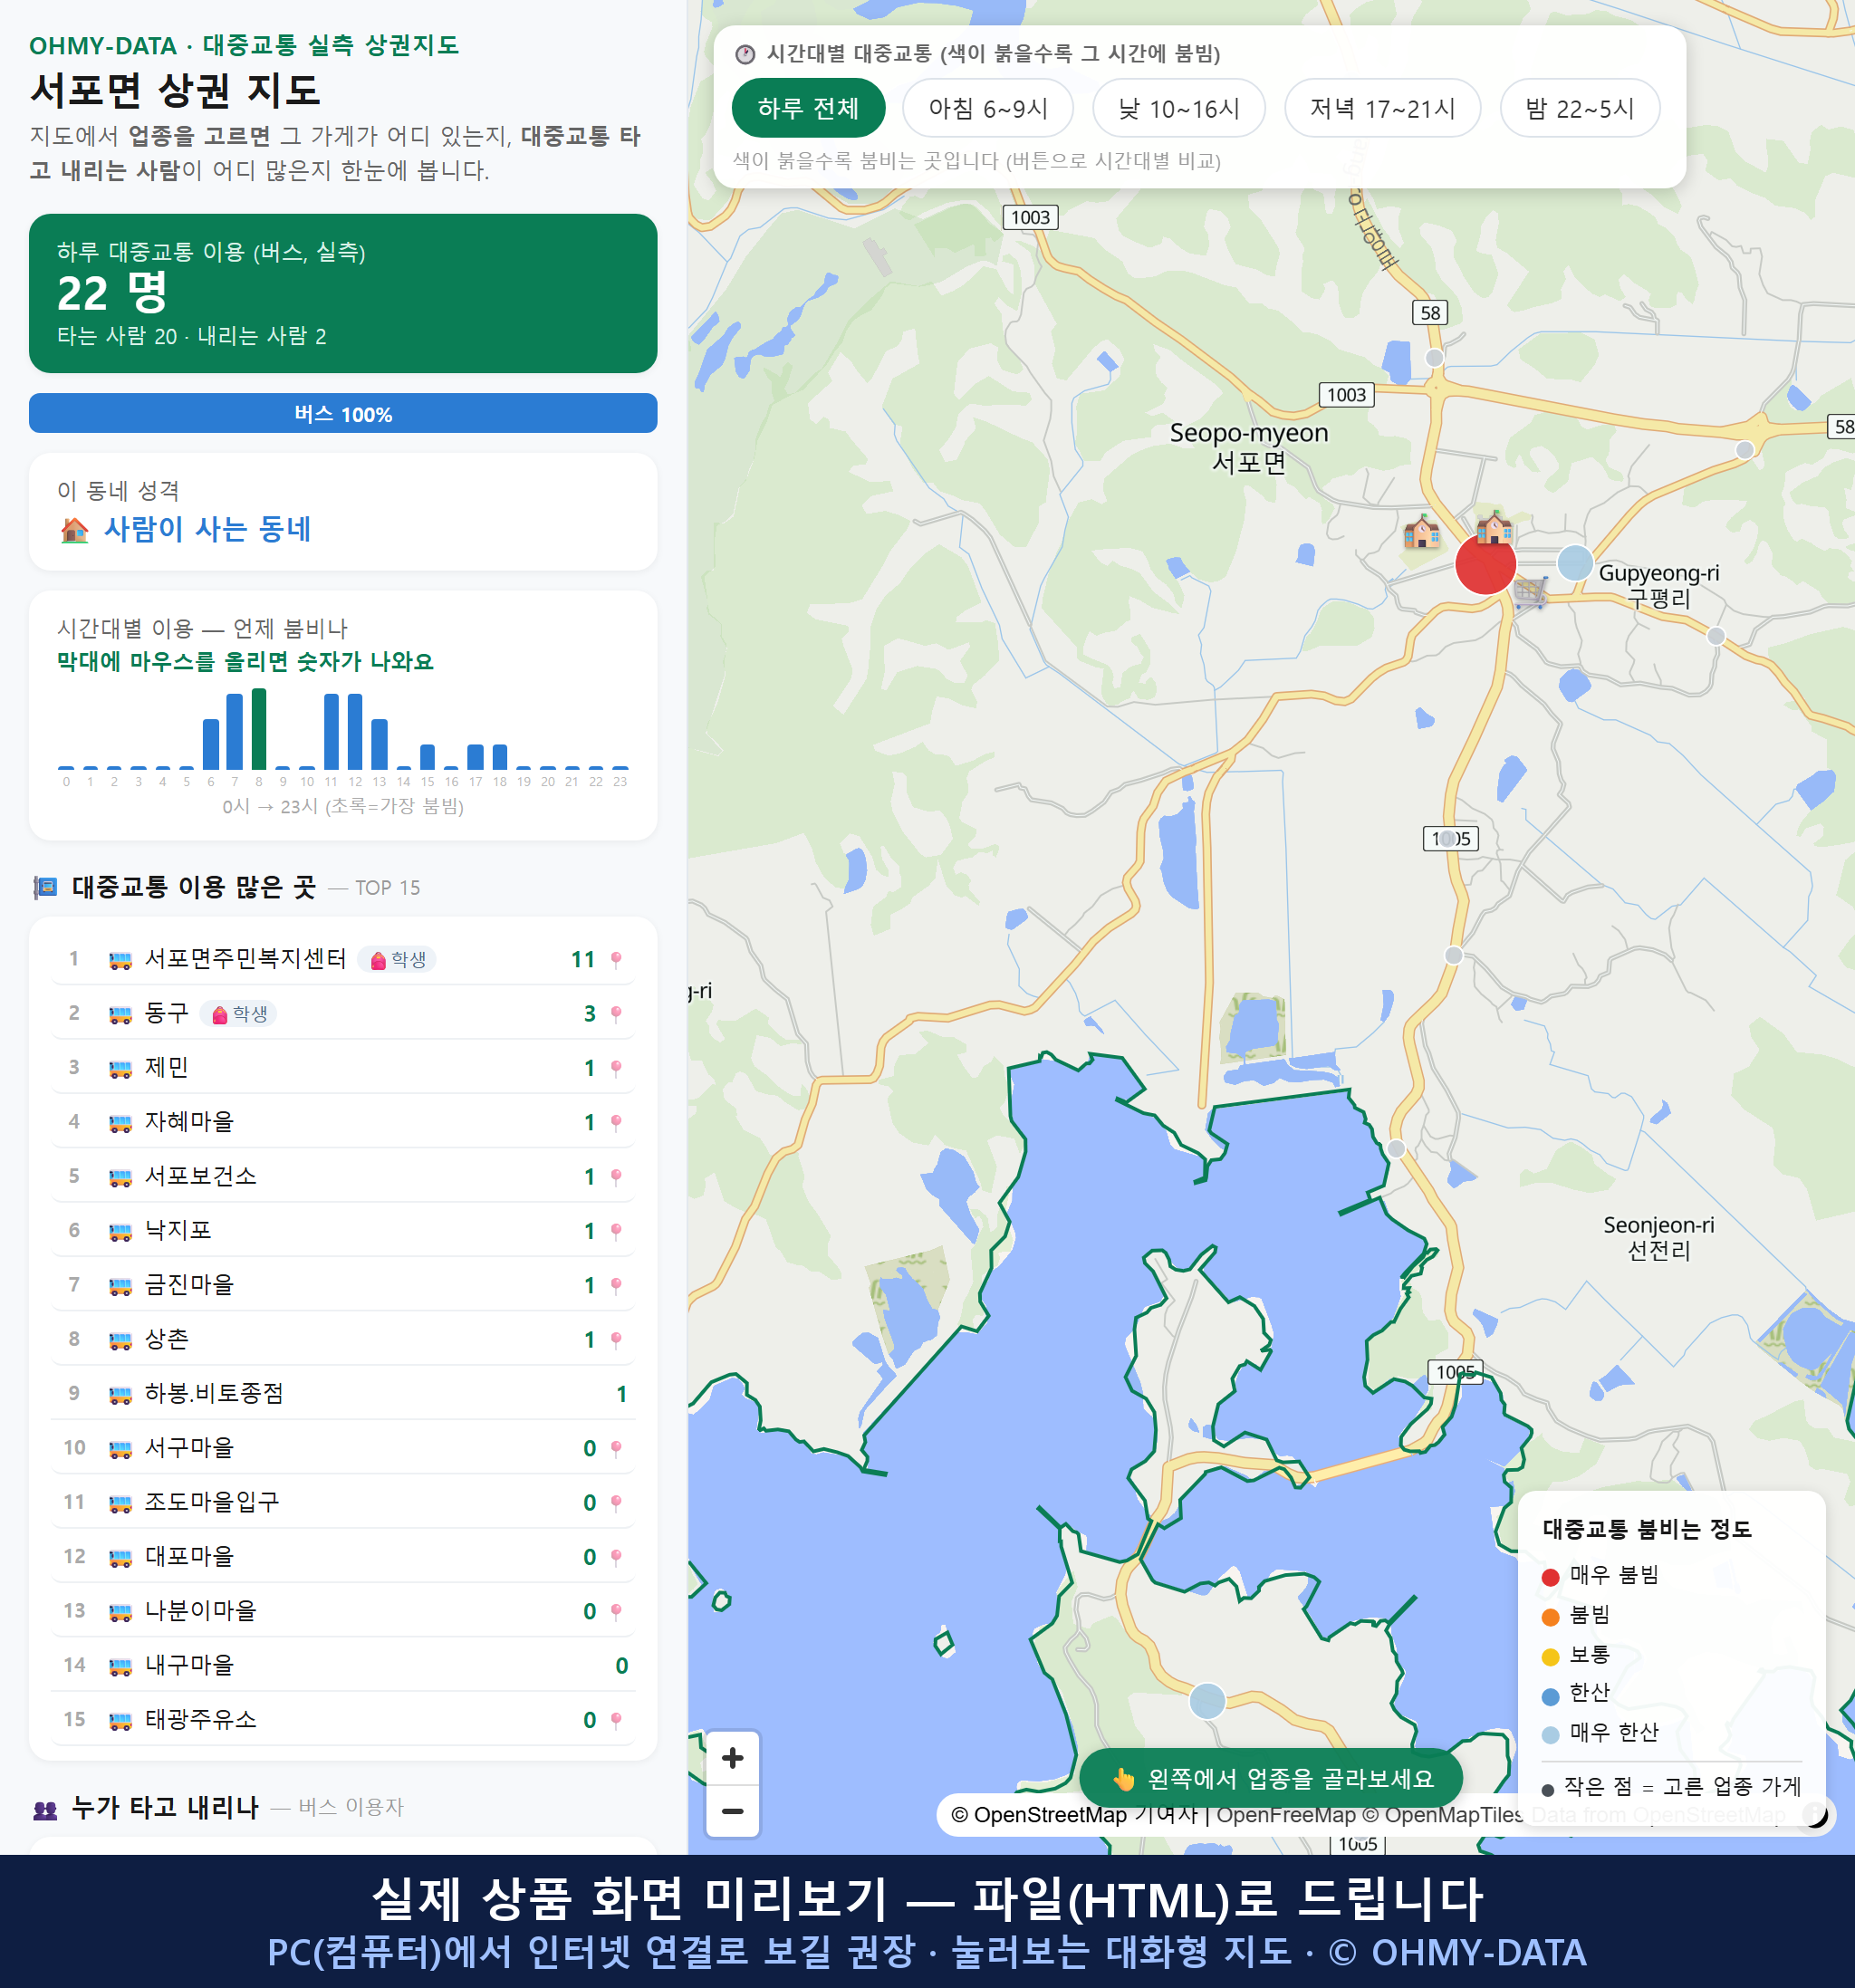Click the shopping cart store icon on map

click(1530, 592)
